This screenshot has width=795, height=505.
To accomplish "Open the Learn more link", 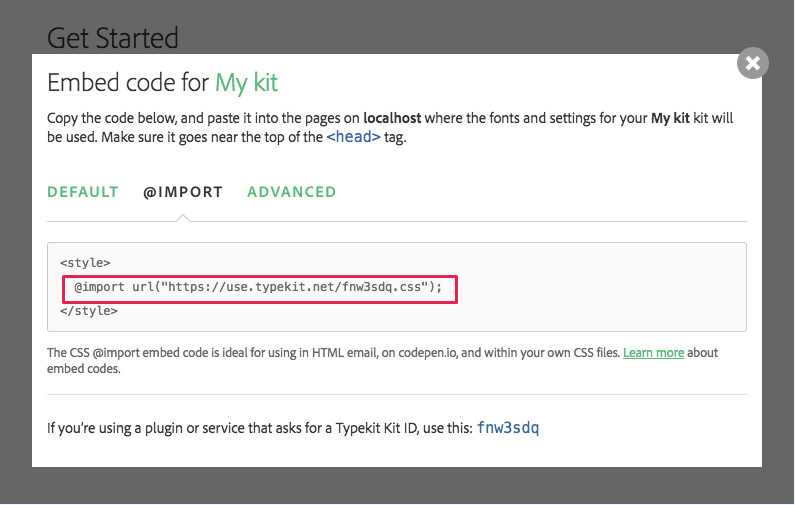I will 653,352.
